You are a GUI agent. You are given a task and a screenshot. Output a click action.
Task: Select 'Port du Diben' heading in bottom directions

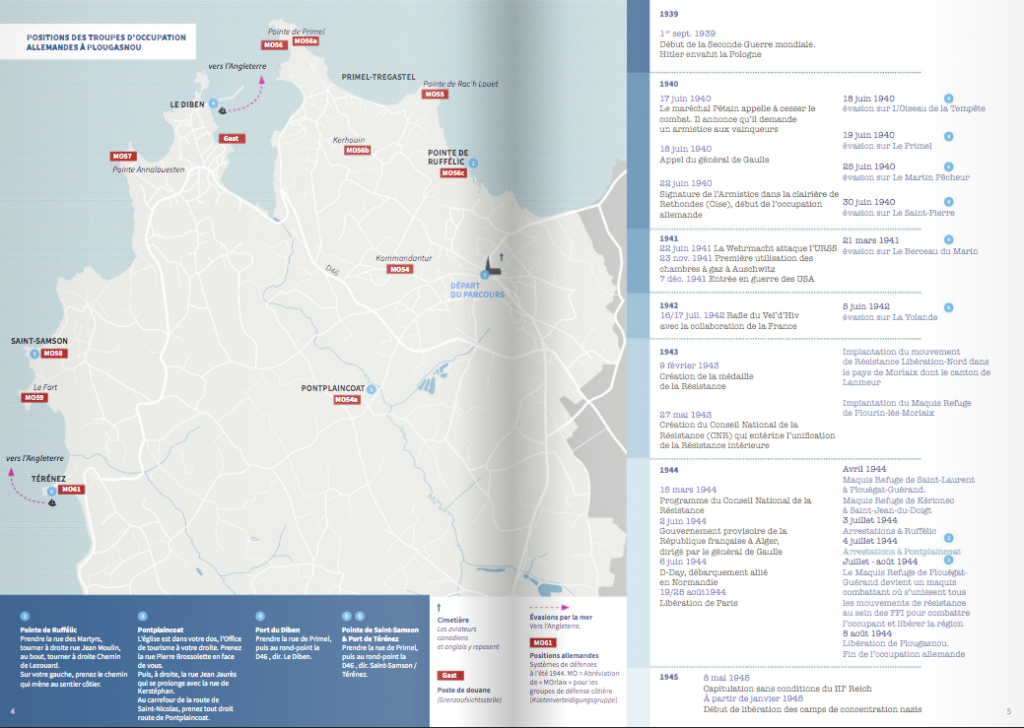tap(278, 630)
